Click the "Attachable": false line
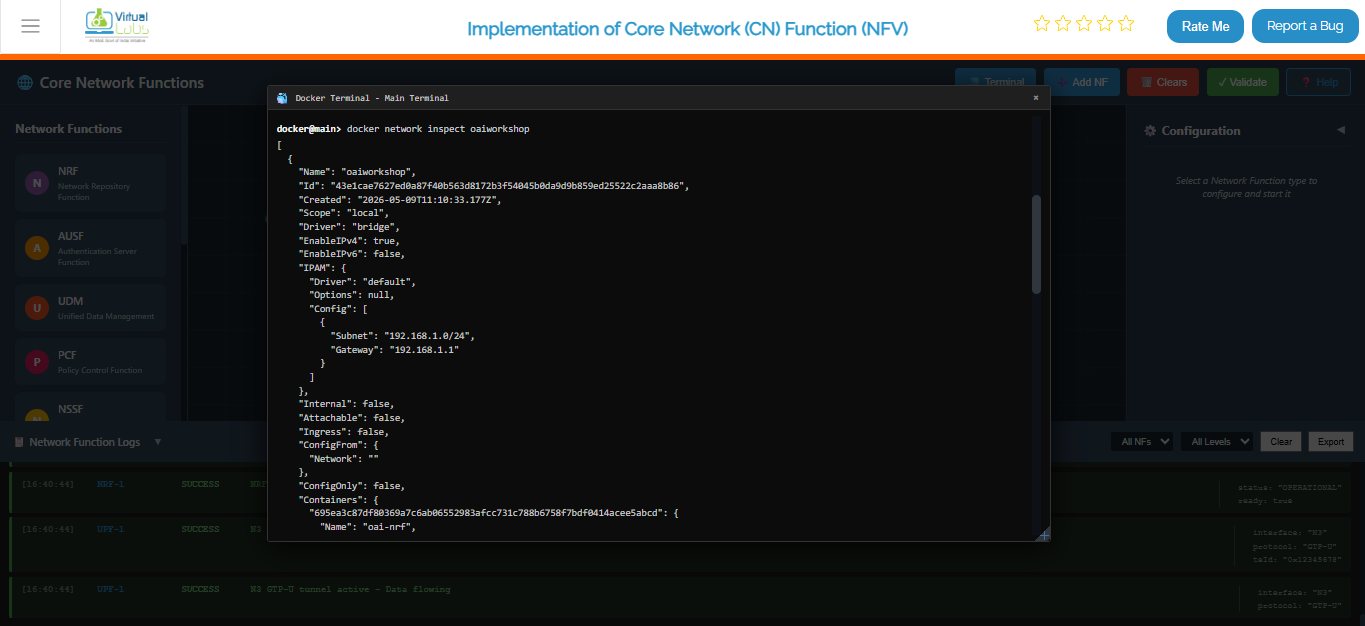The height and width of the screenshot is (626, 1365). [x=354, y=418]
